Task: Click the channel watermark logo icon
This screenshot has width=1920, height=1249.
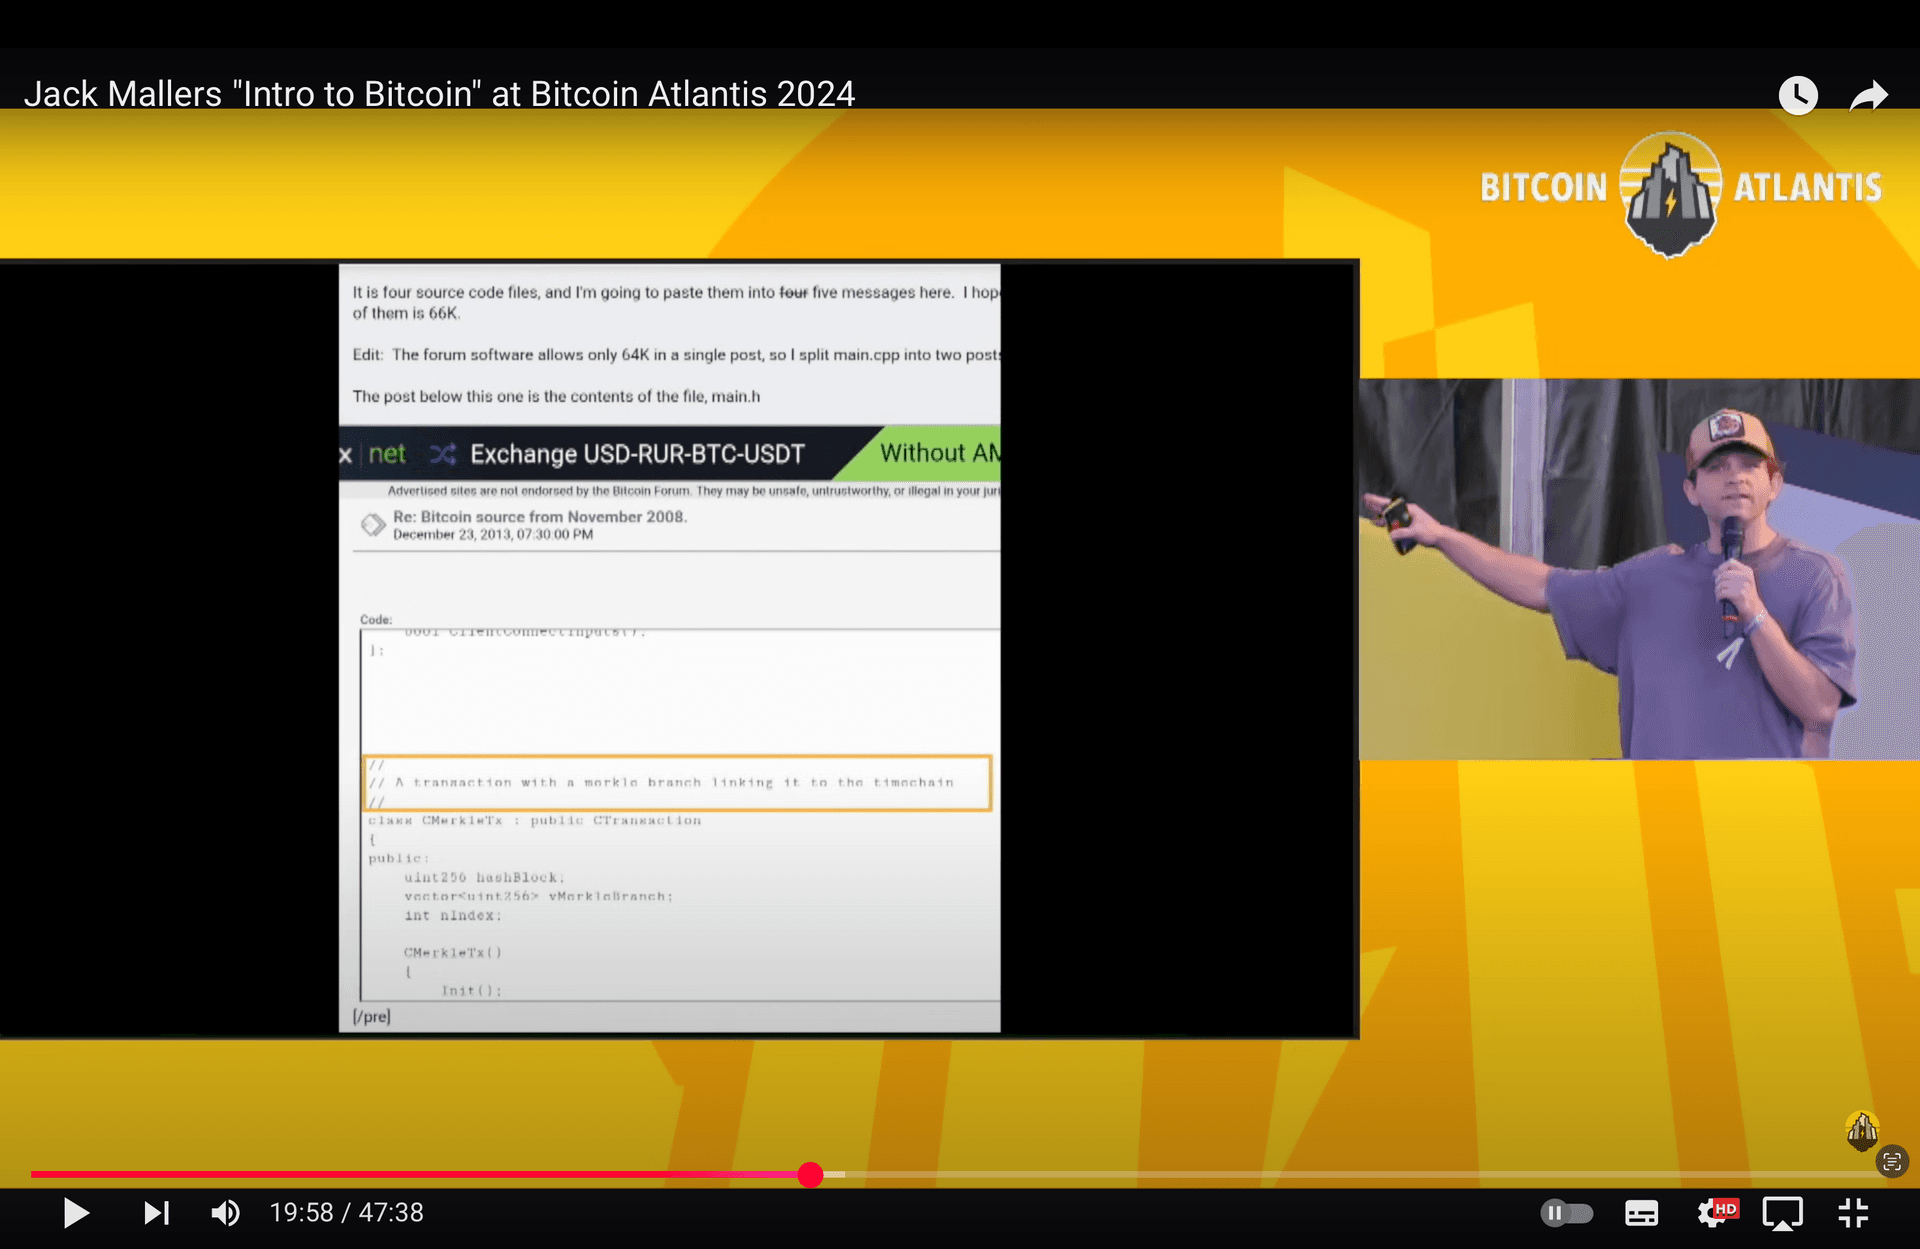Action: (1861, 1130)
